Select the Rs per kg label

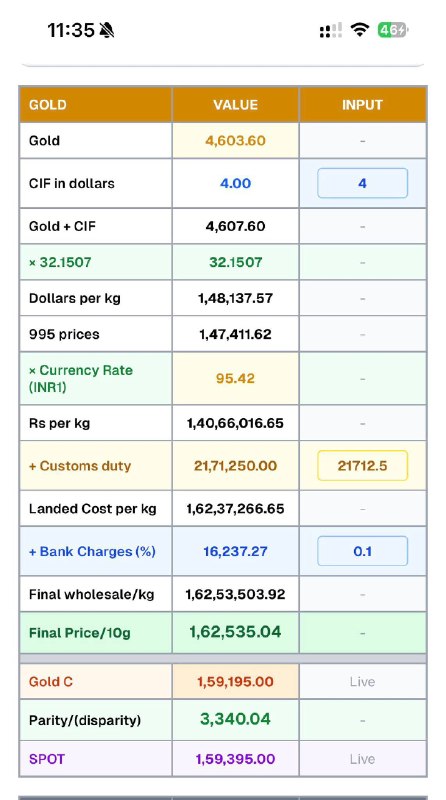pos(59,423)
